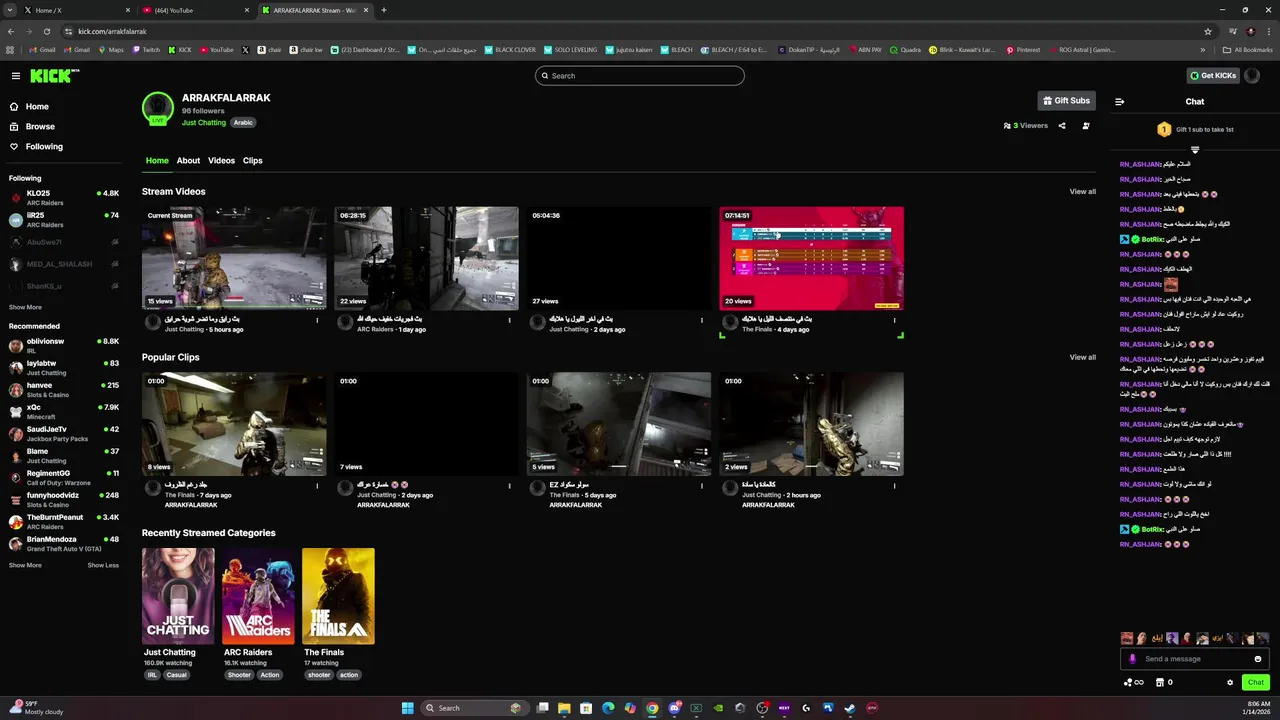
Task: Click the IRL tag under Just Chatting
Action: click(x=152, y=675)
